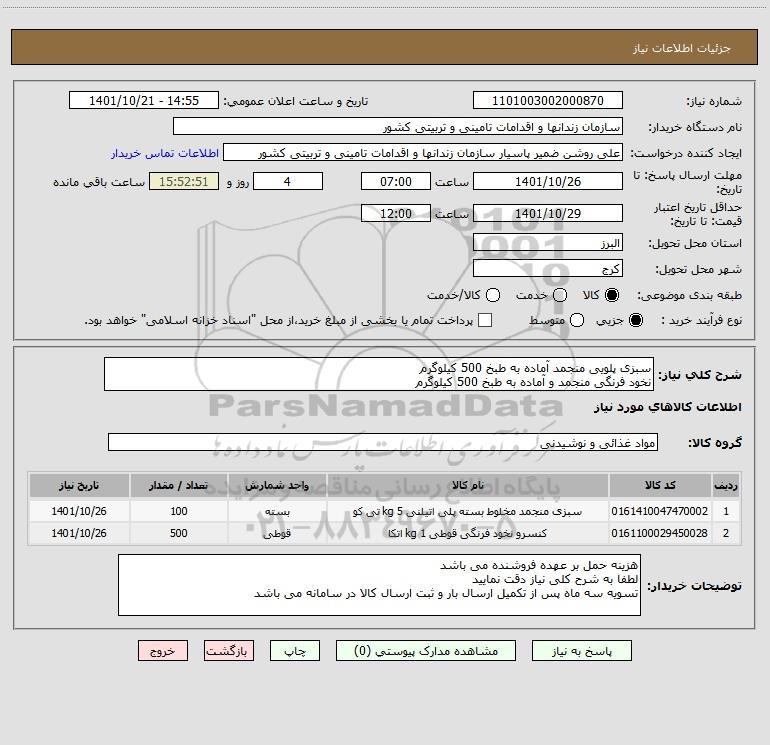Open the اطلاعات تماس خریدار link
Image resolution: width=770 pixels, height=745 pixels.
point(165,153)
